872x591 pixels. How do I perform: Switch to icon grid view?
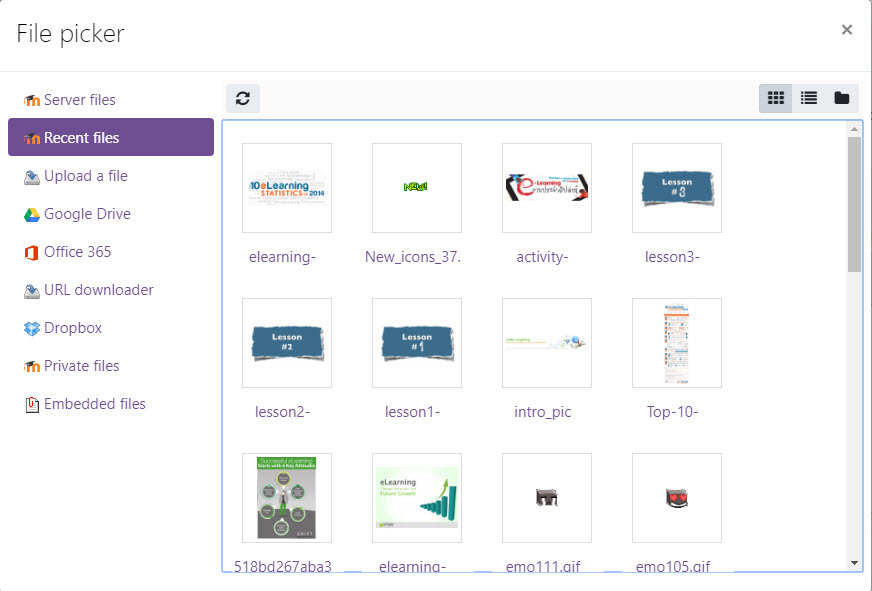coord(775,98)
